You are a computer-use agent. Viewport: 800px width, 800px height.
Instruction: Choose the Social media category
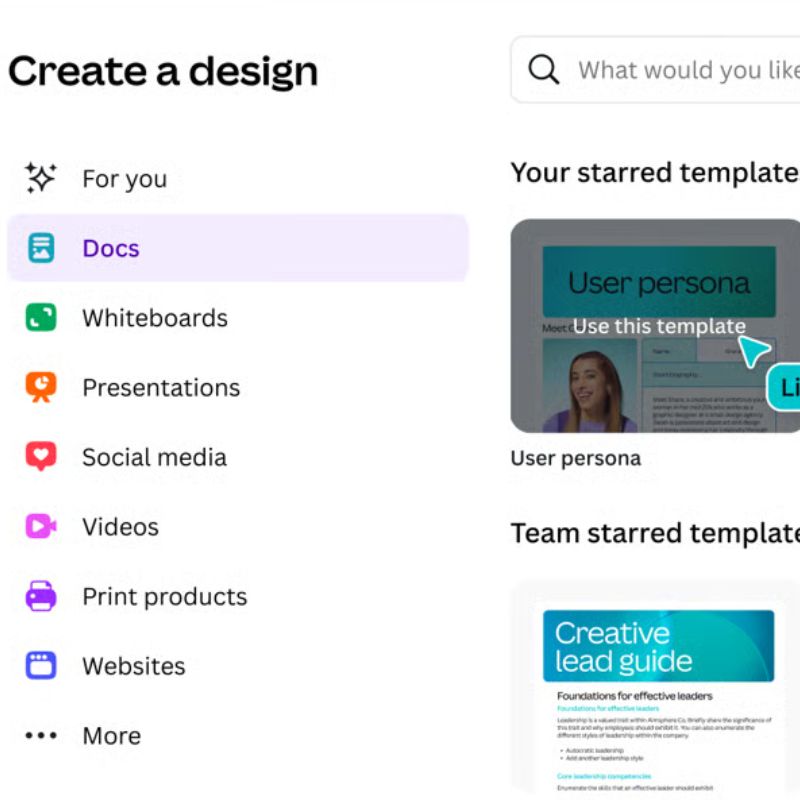(154, 457)
